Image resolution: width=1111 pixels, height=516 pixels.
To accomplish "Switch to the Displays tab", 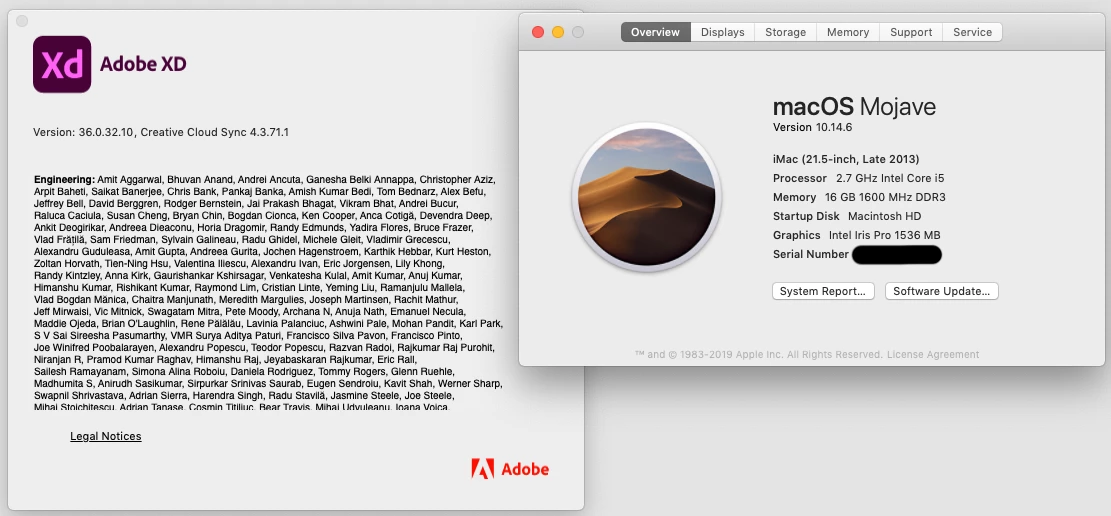I will click(x=723, y=32).
